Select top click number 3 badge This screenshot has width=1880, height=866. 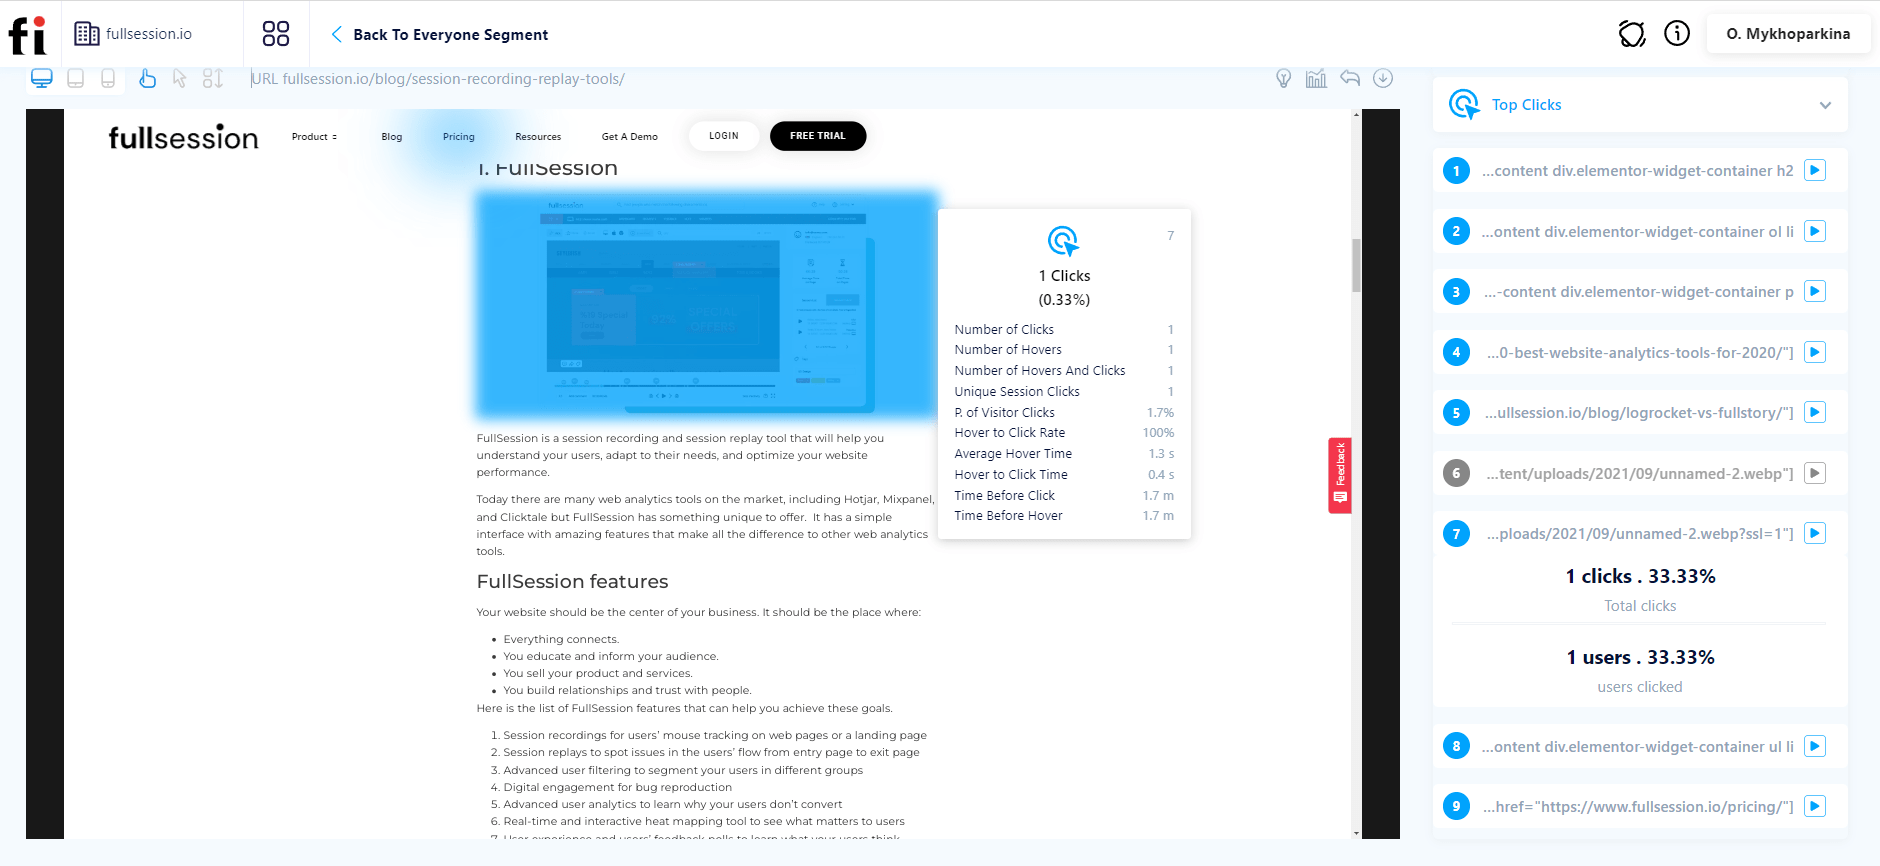[1456, 292]
